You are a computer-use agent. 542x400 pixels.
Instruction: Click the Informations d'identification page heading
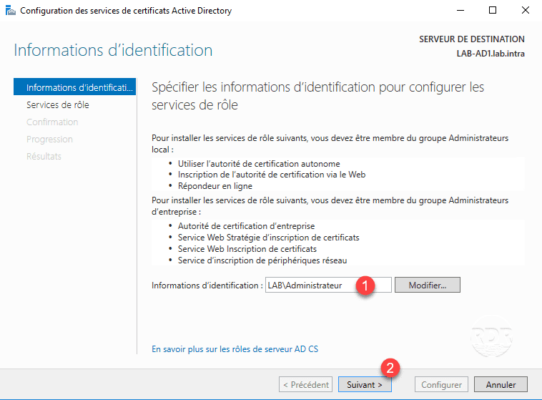pos(113,50)
